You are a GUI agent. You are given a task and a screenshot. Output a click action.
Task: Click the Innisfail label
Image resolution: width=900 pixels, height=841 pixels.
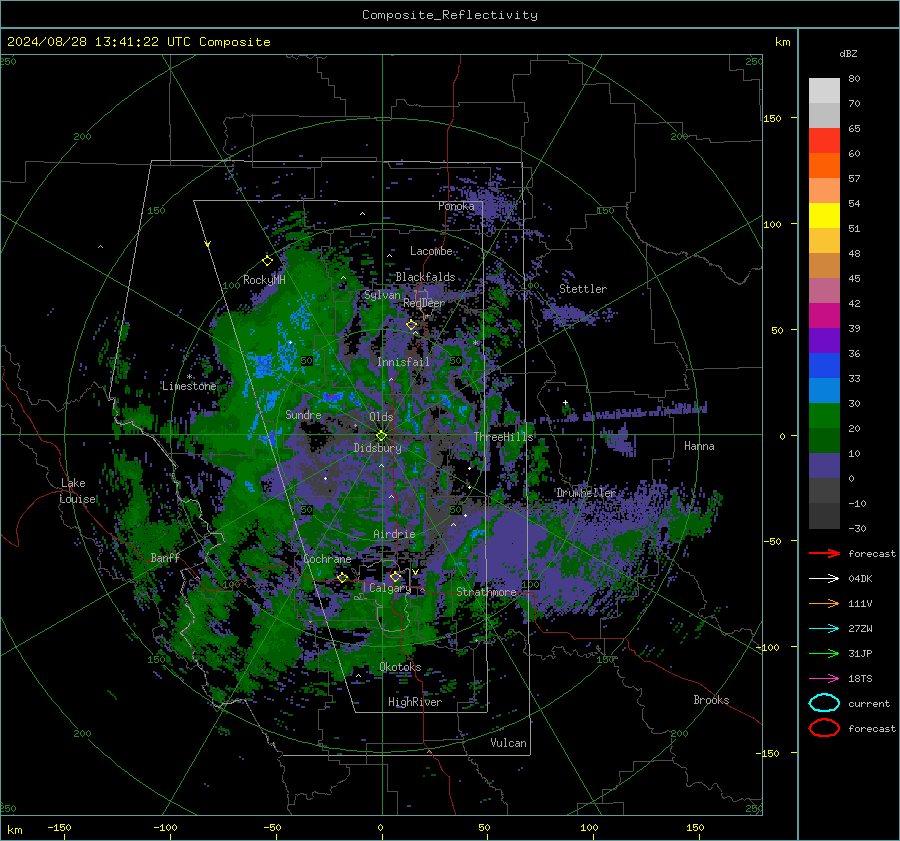[404, 362]
